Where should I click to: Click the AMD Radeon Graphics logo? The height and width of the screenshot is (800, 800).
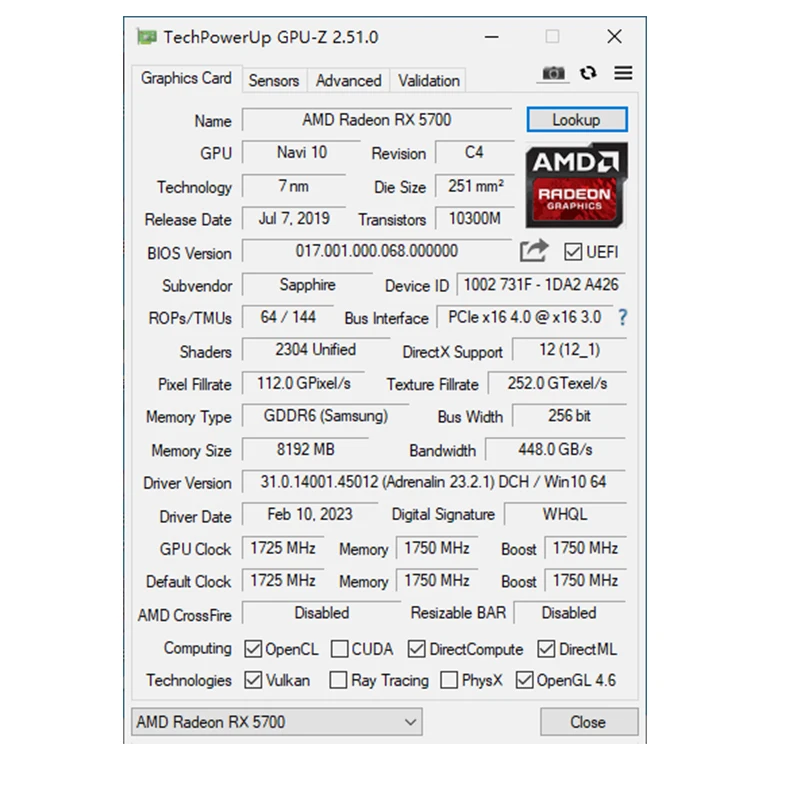(577, 185)
